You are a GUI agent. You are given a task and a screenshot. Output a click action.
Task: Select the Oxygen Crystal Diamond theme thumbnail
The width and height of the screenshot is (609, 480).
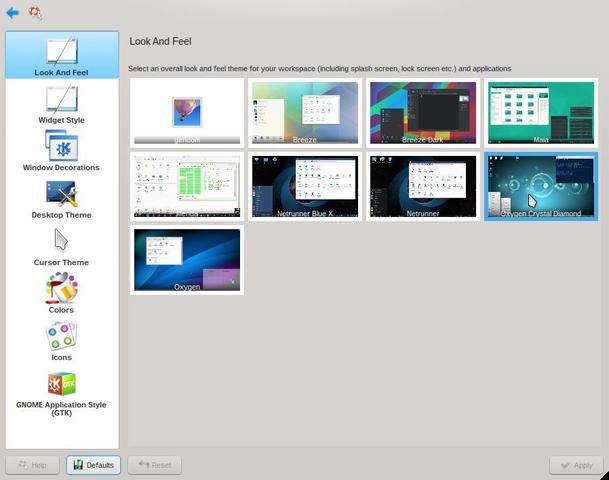pyautogui.click(x=541, y=186)
